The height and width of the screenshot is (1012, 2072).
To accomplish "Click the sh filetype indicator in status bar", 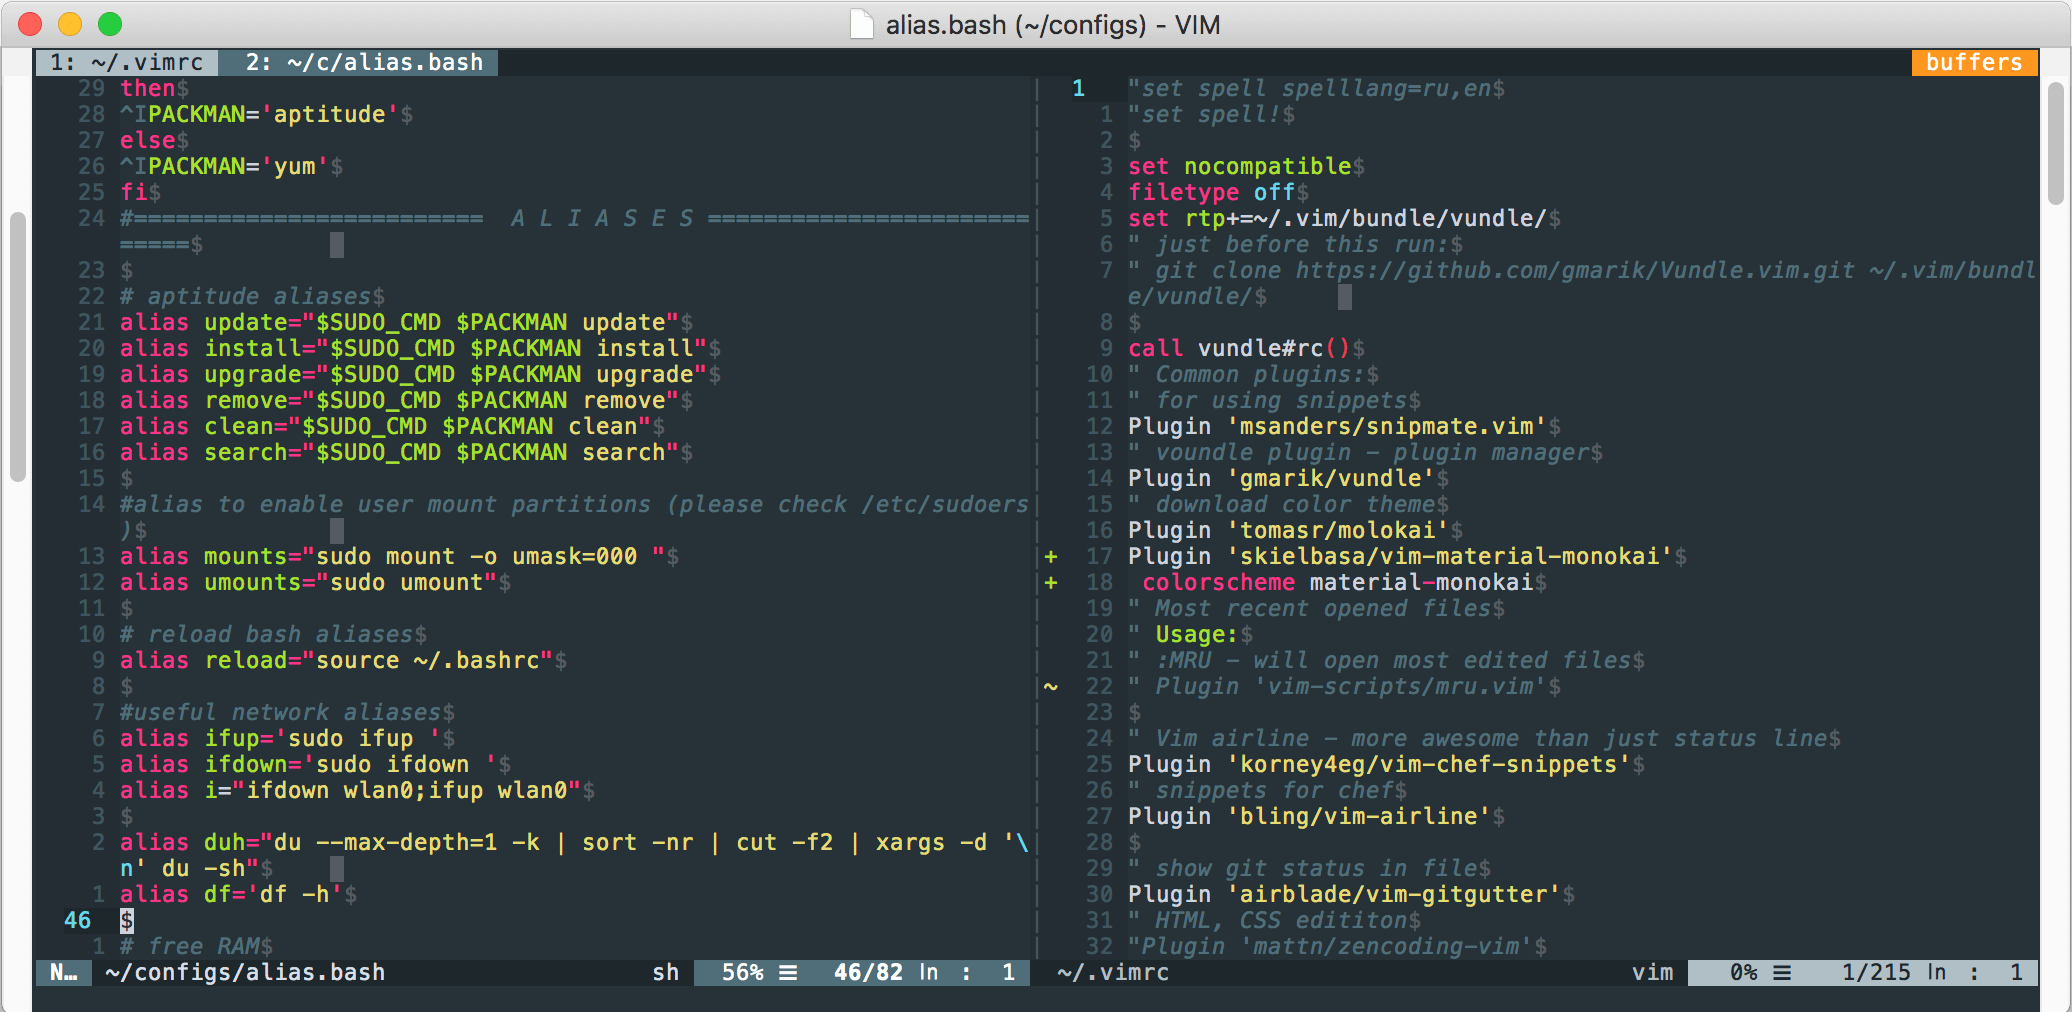I will coord(665,972).
